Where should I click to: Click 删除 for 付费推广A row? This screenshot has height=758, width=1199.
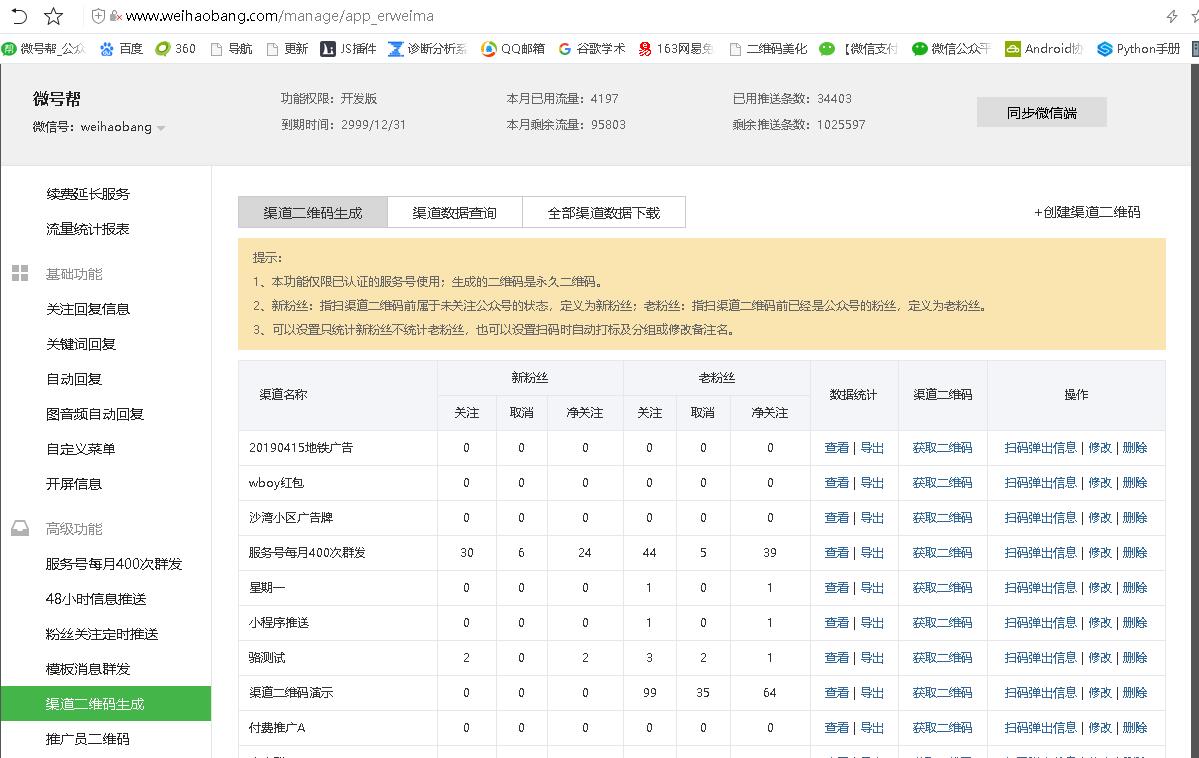(x=1135, y=728)
